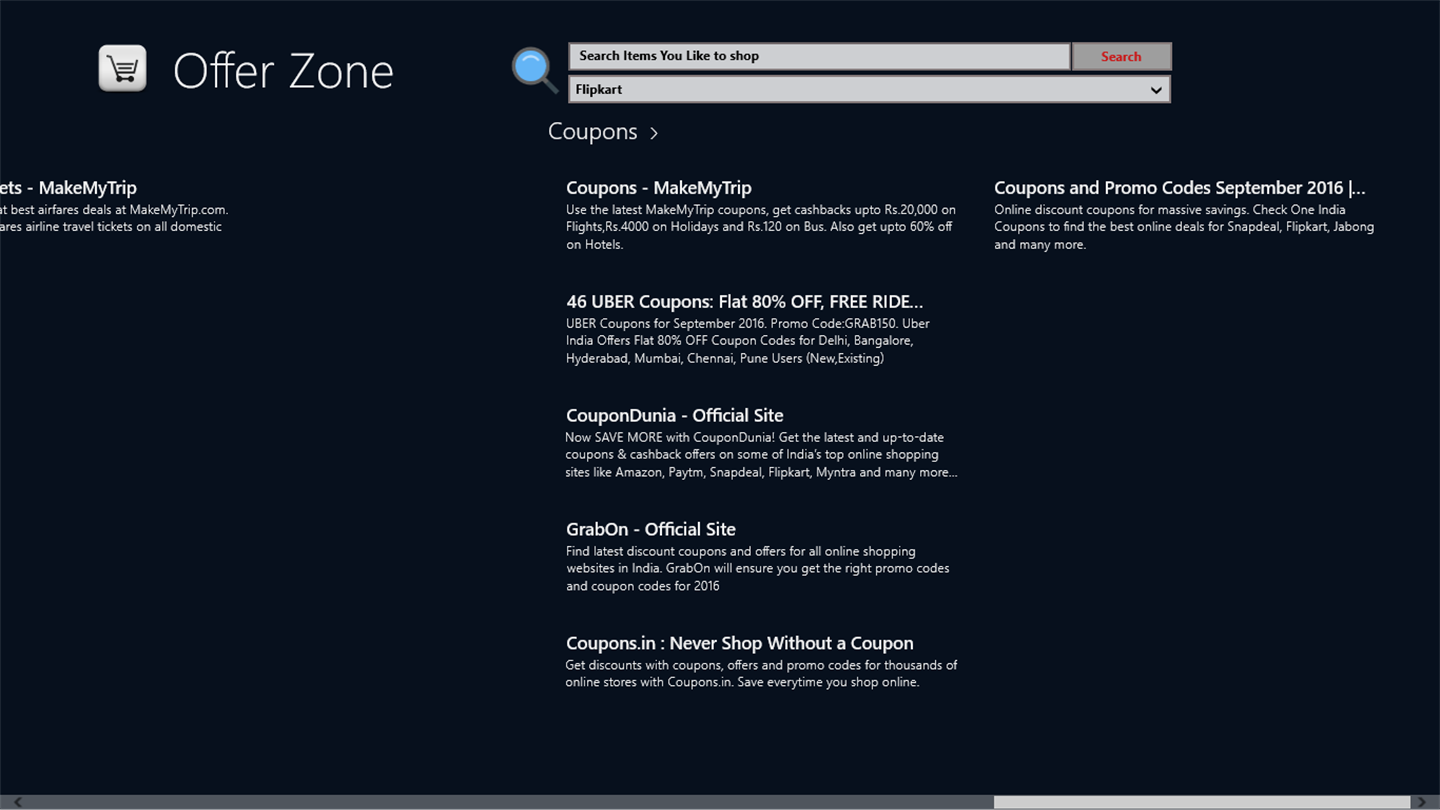
Task: Click the shopping cart app icon
Action: click(x=123, y=69)
